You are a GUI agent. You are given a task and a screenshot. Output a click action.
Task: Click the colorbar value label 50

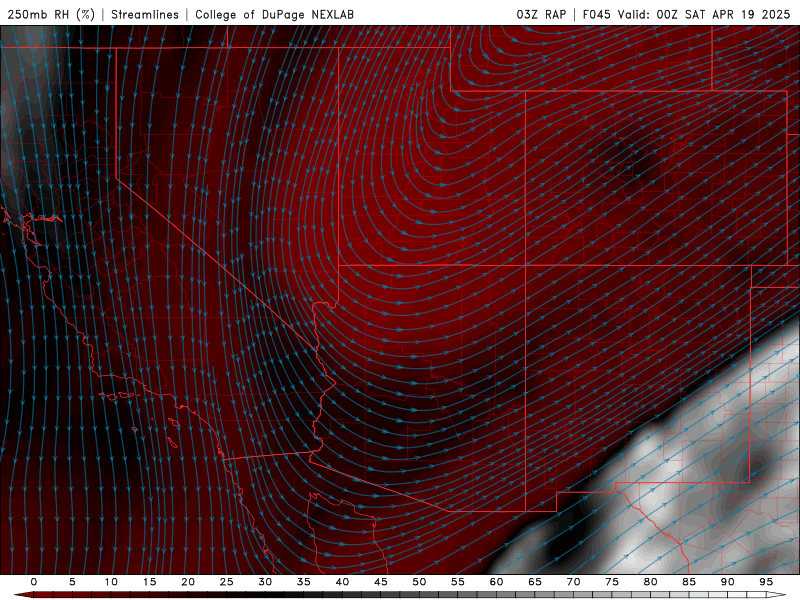pos(419,582)
